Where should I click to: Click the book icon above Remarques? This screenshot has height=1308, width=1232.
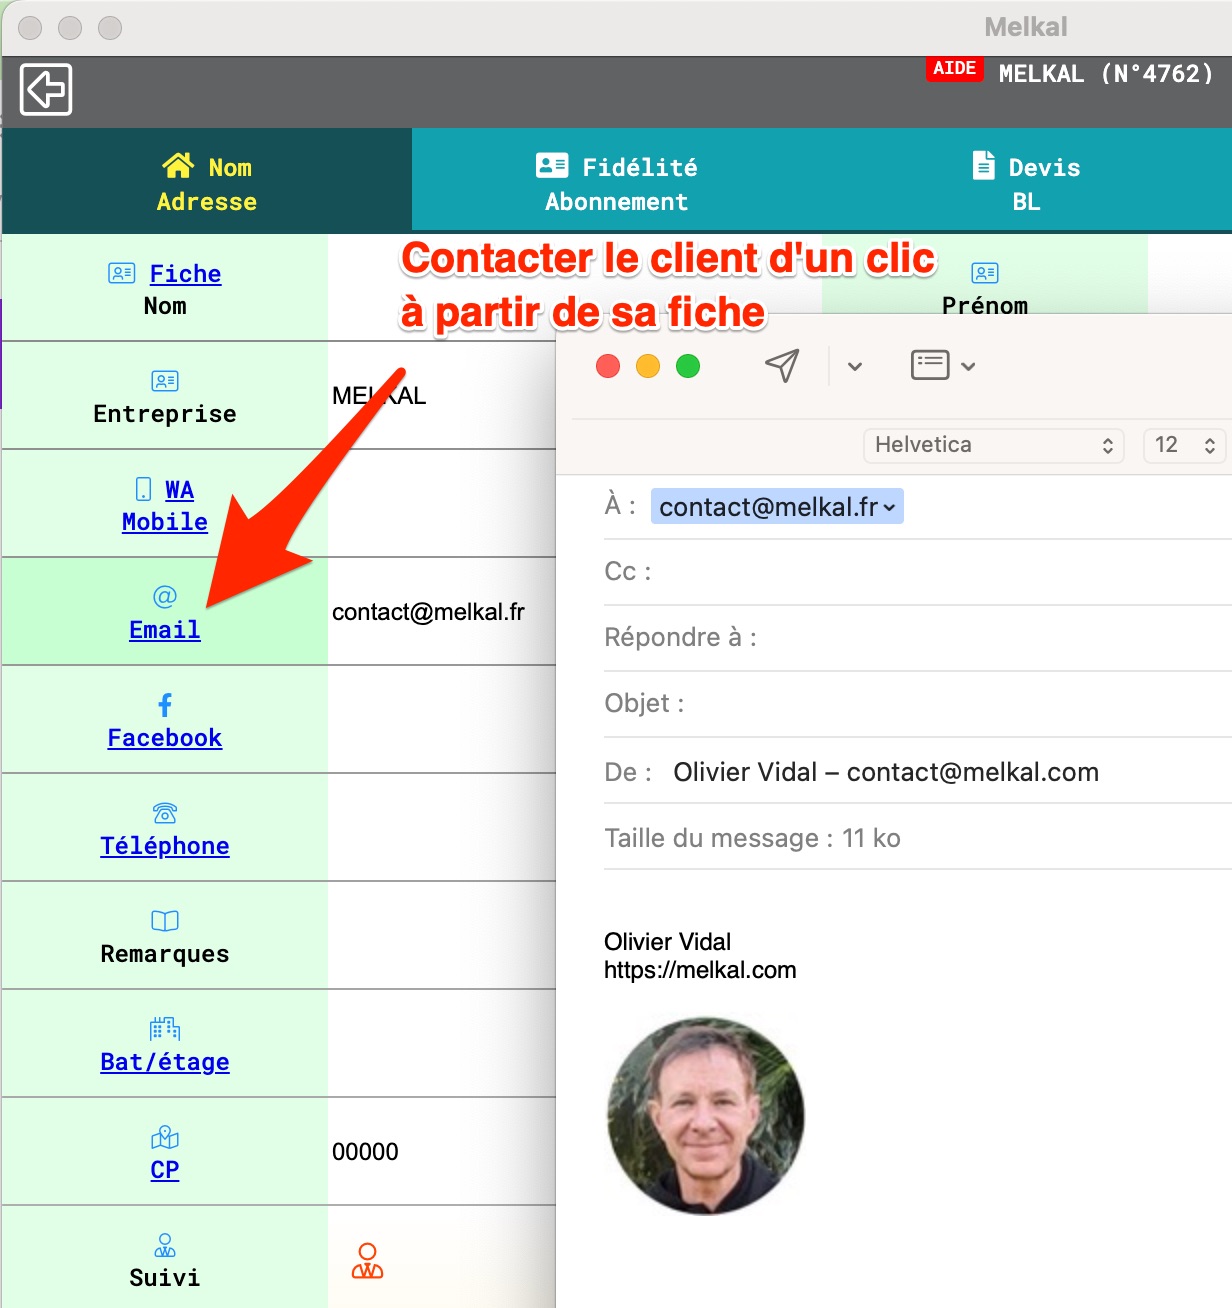[165, 921]
